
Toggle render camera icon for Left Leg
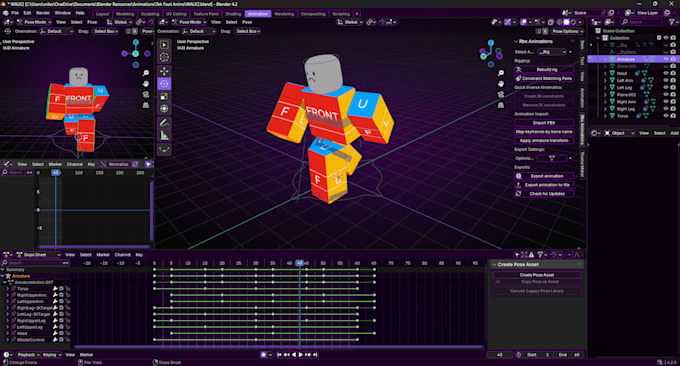(x=673, y=88)
